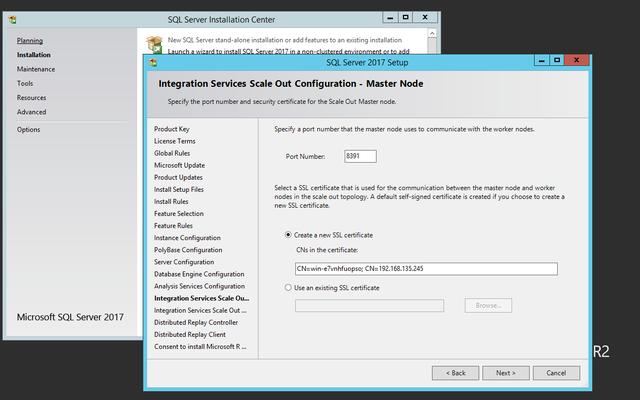Click scroll up arrow in Installation Center
The width and height of the screenshot is (640, 400).
pos(432,33)
